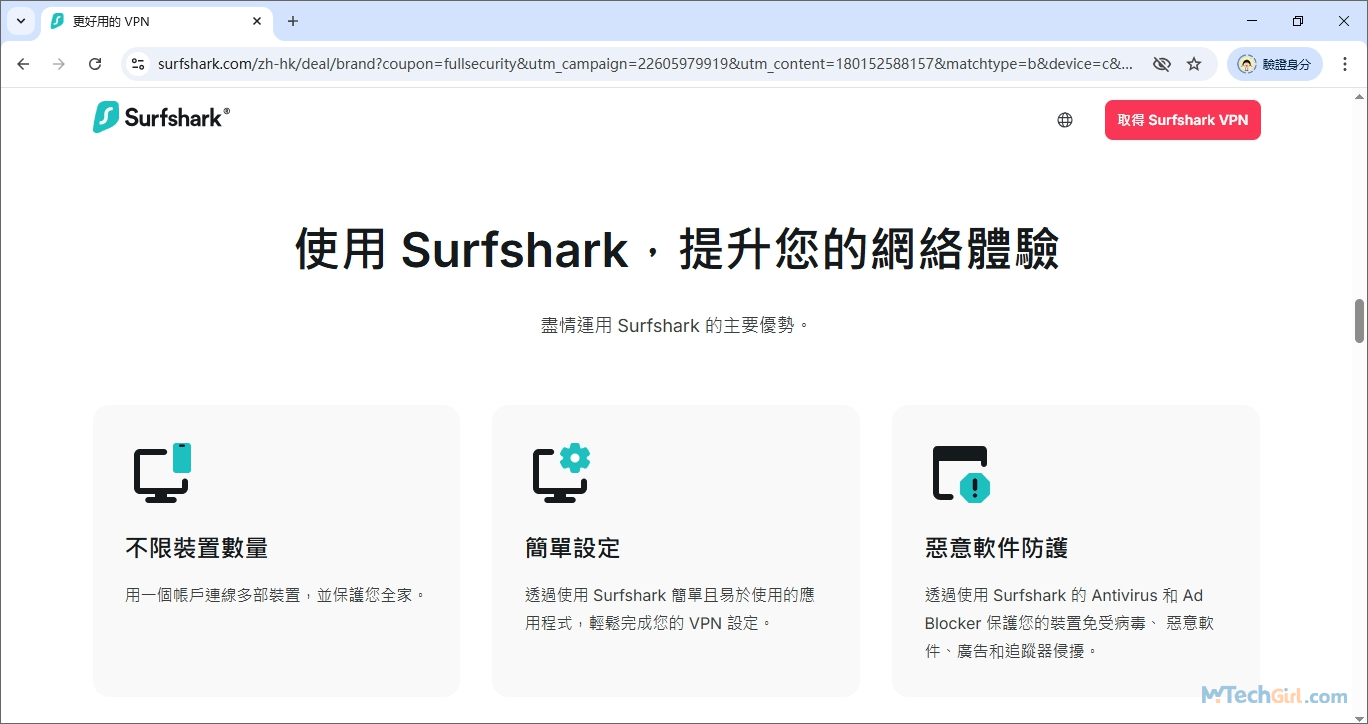
Task: Click subtitle 盡情運用 Surfshark 的主要優勢。
Action: (x=675, y=325)
